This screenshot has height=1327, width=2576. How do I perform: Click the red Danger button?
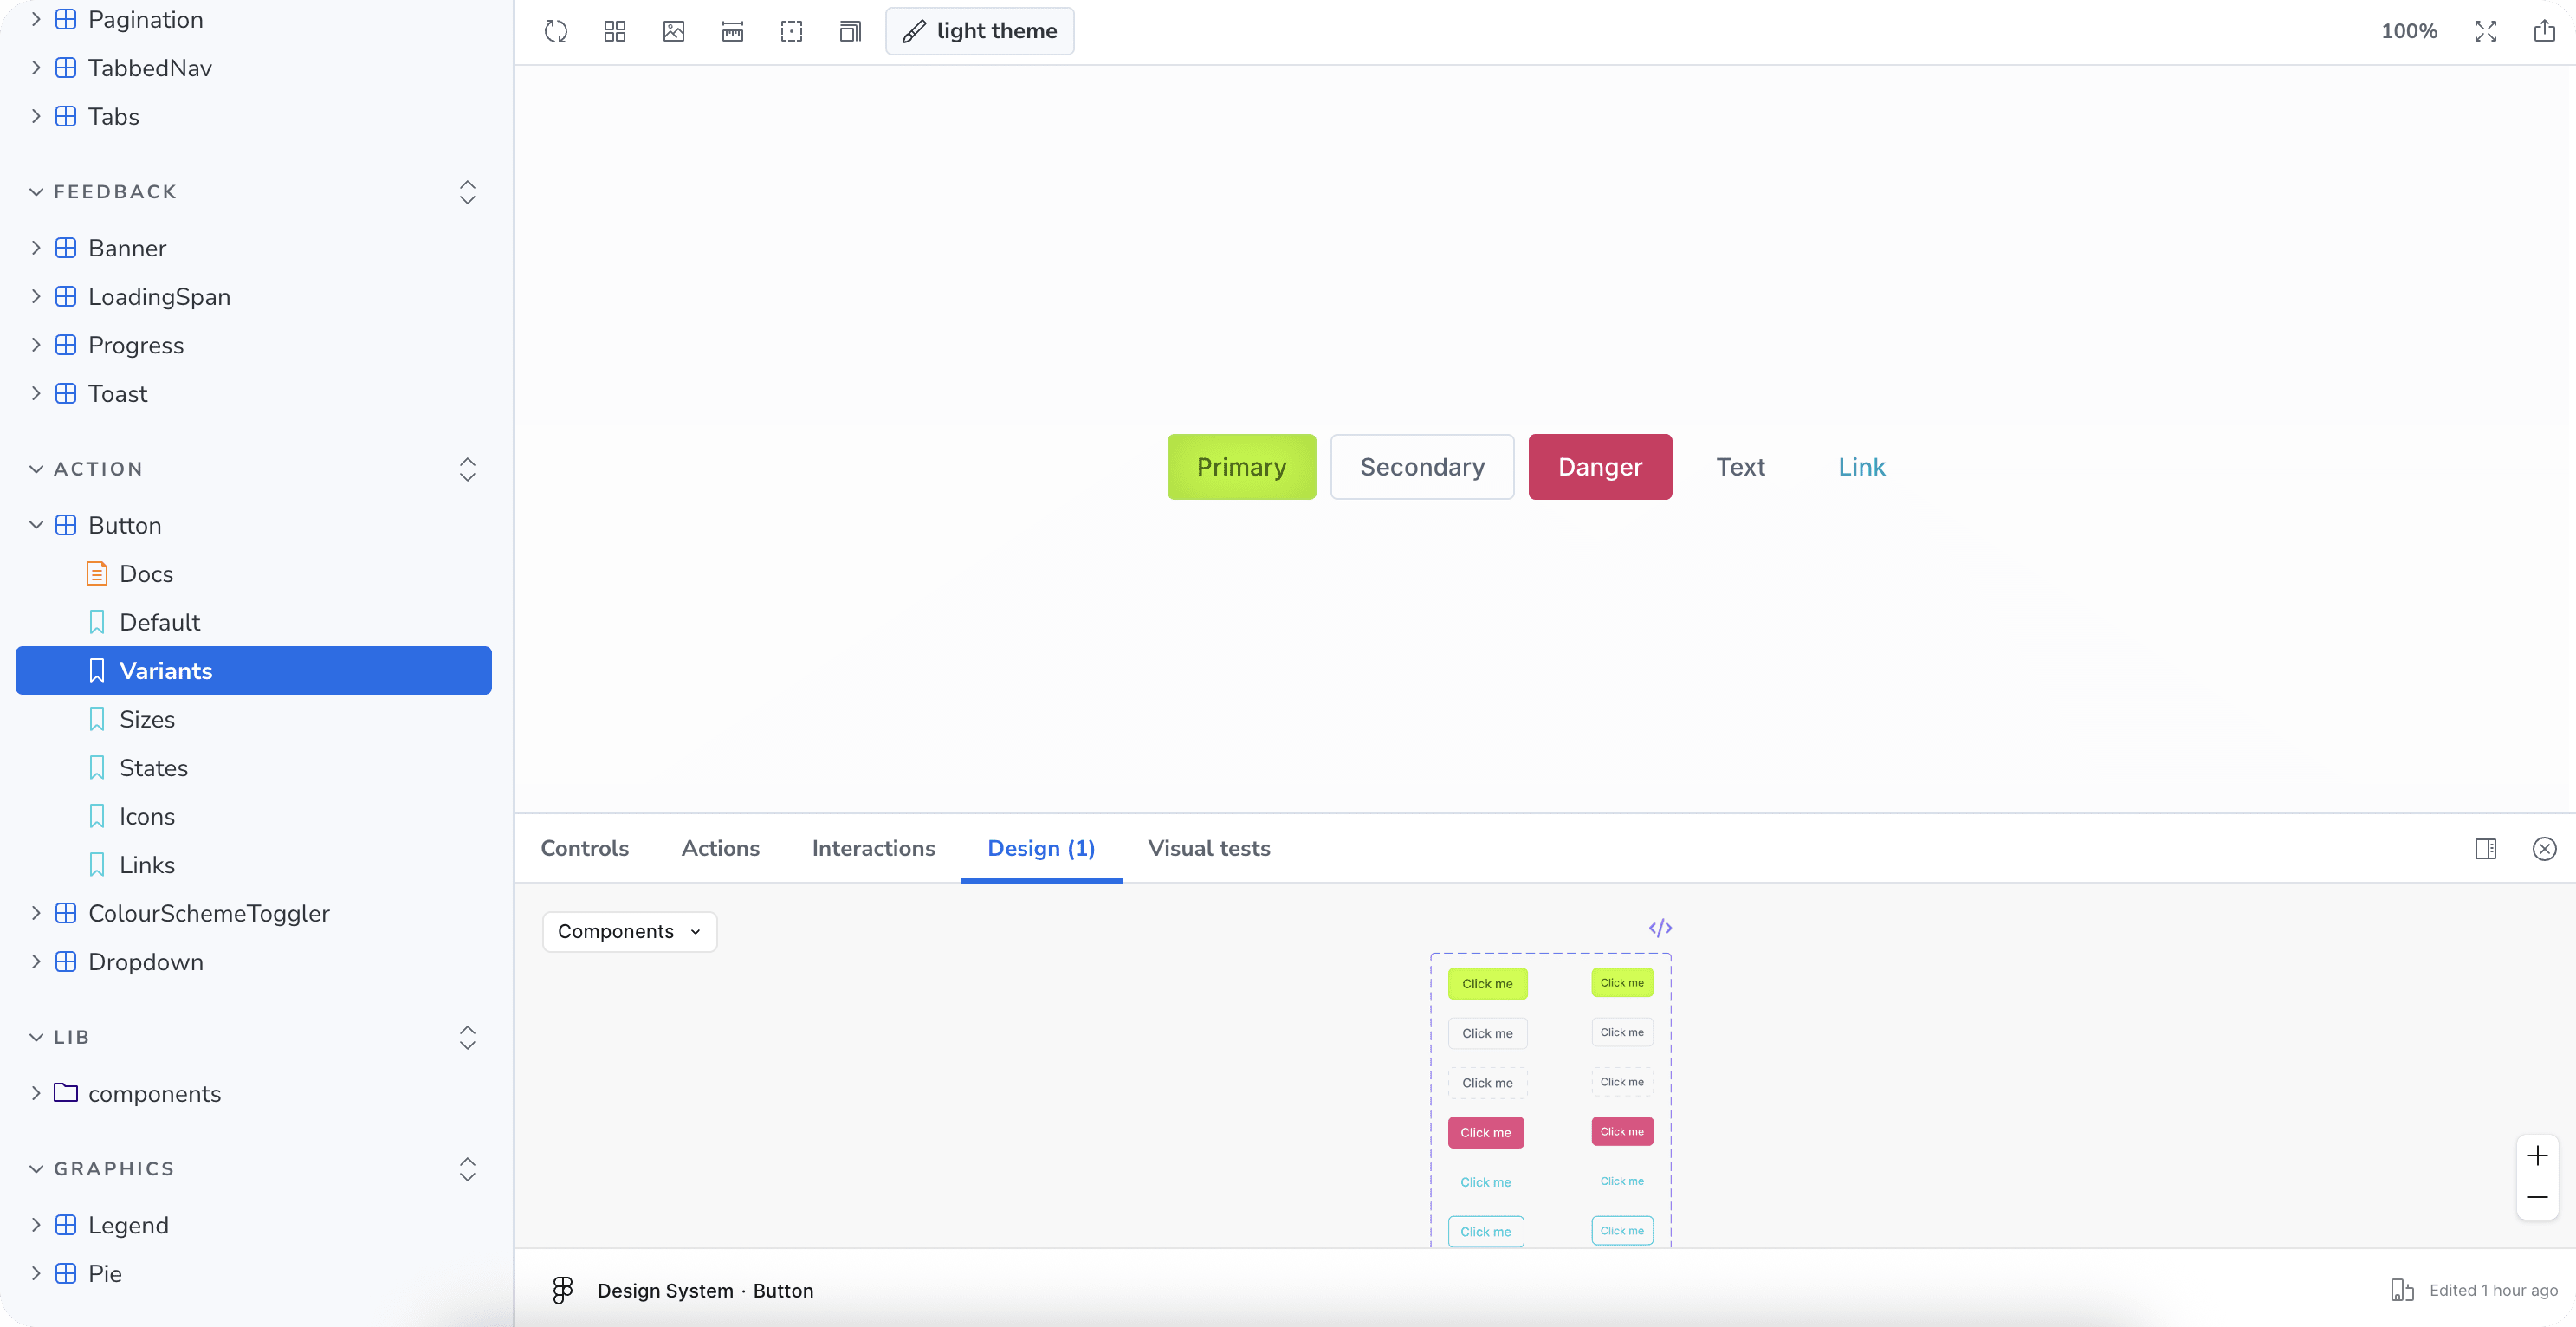1600,467
